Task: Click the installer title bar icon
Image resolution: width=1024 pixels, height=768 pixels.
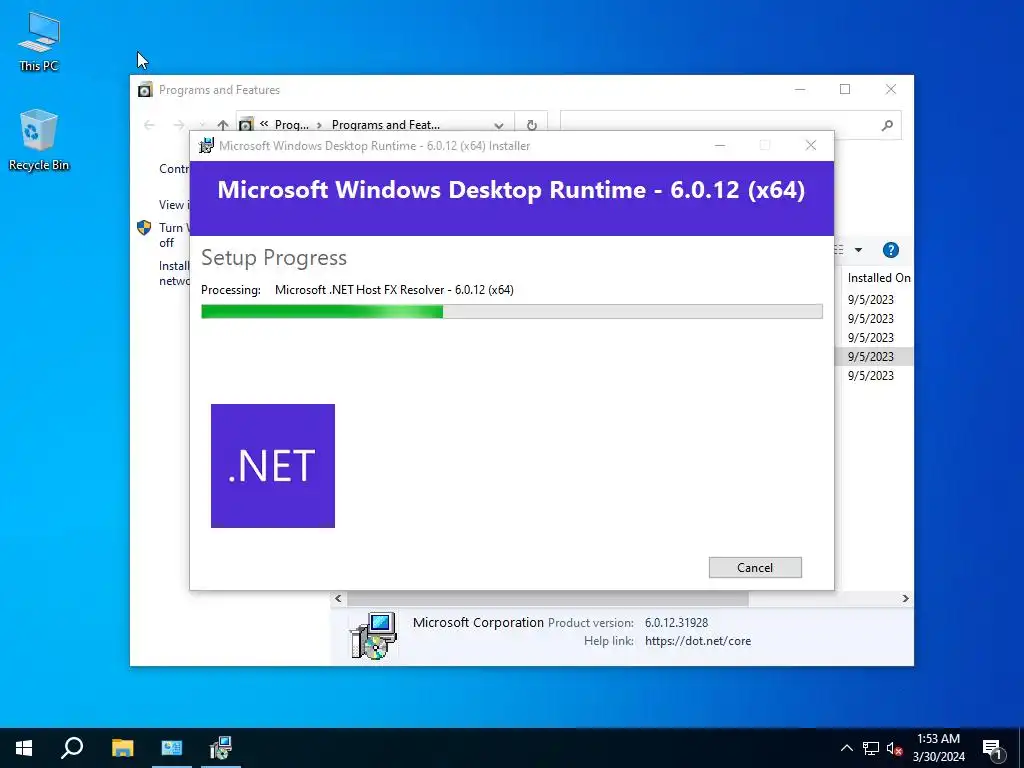Action: 206,146
